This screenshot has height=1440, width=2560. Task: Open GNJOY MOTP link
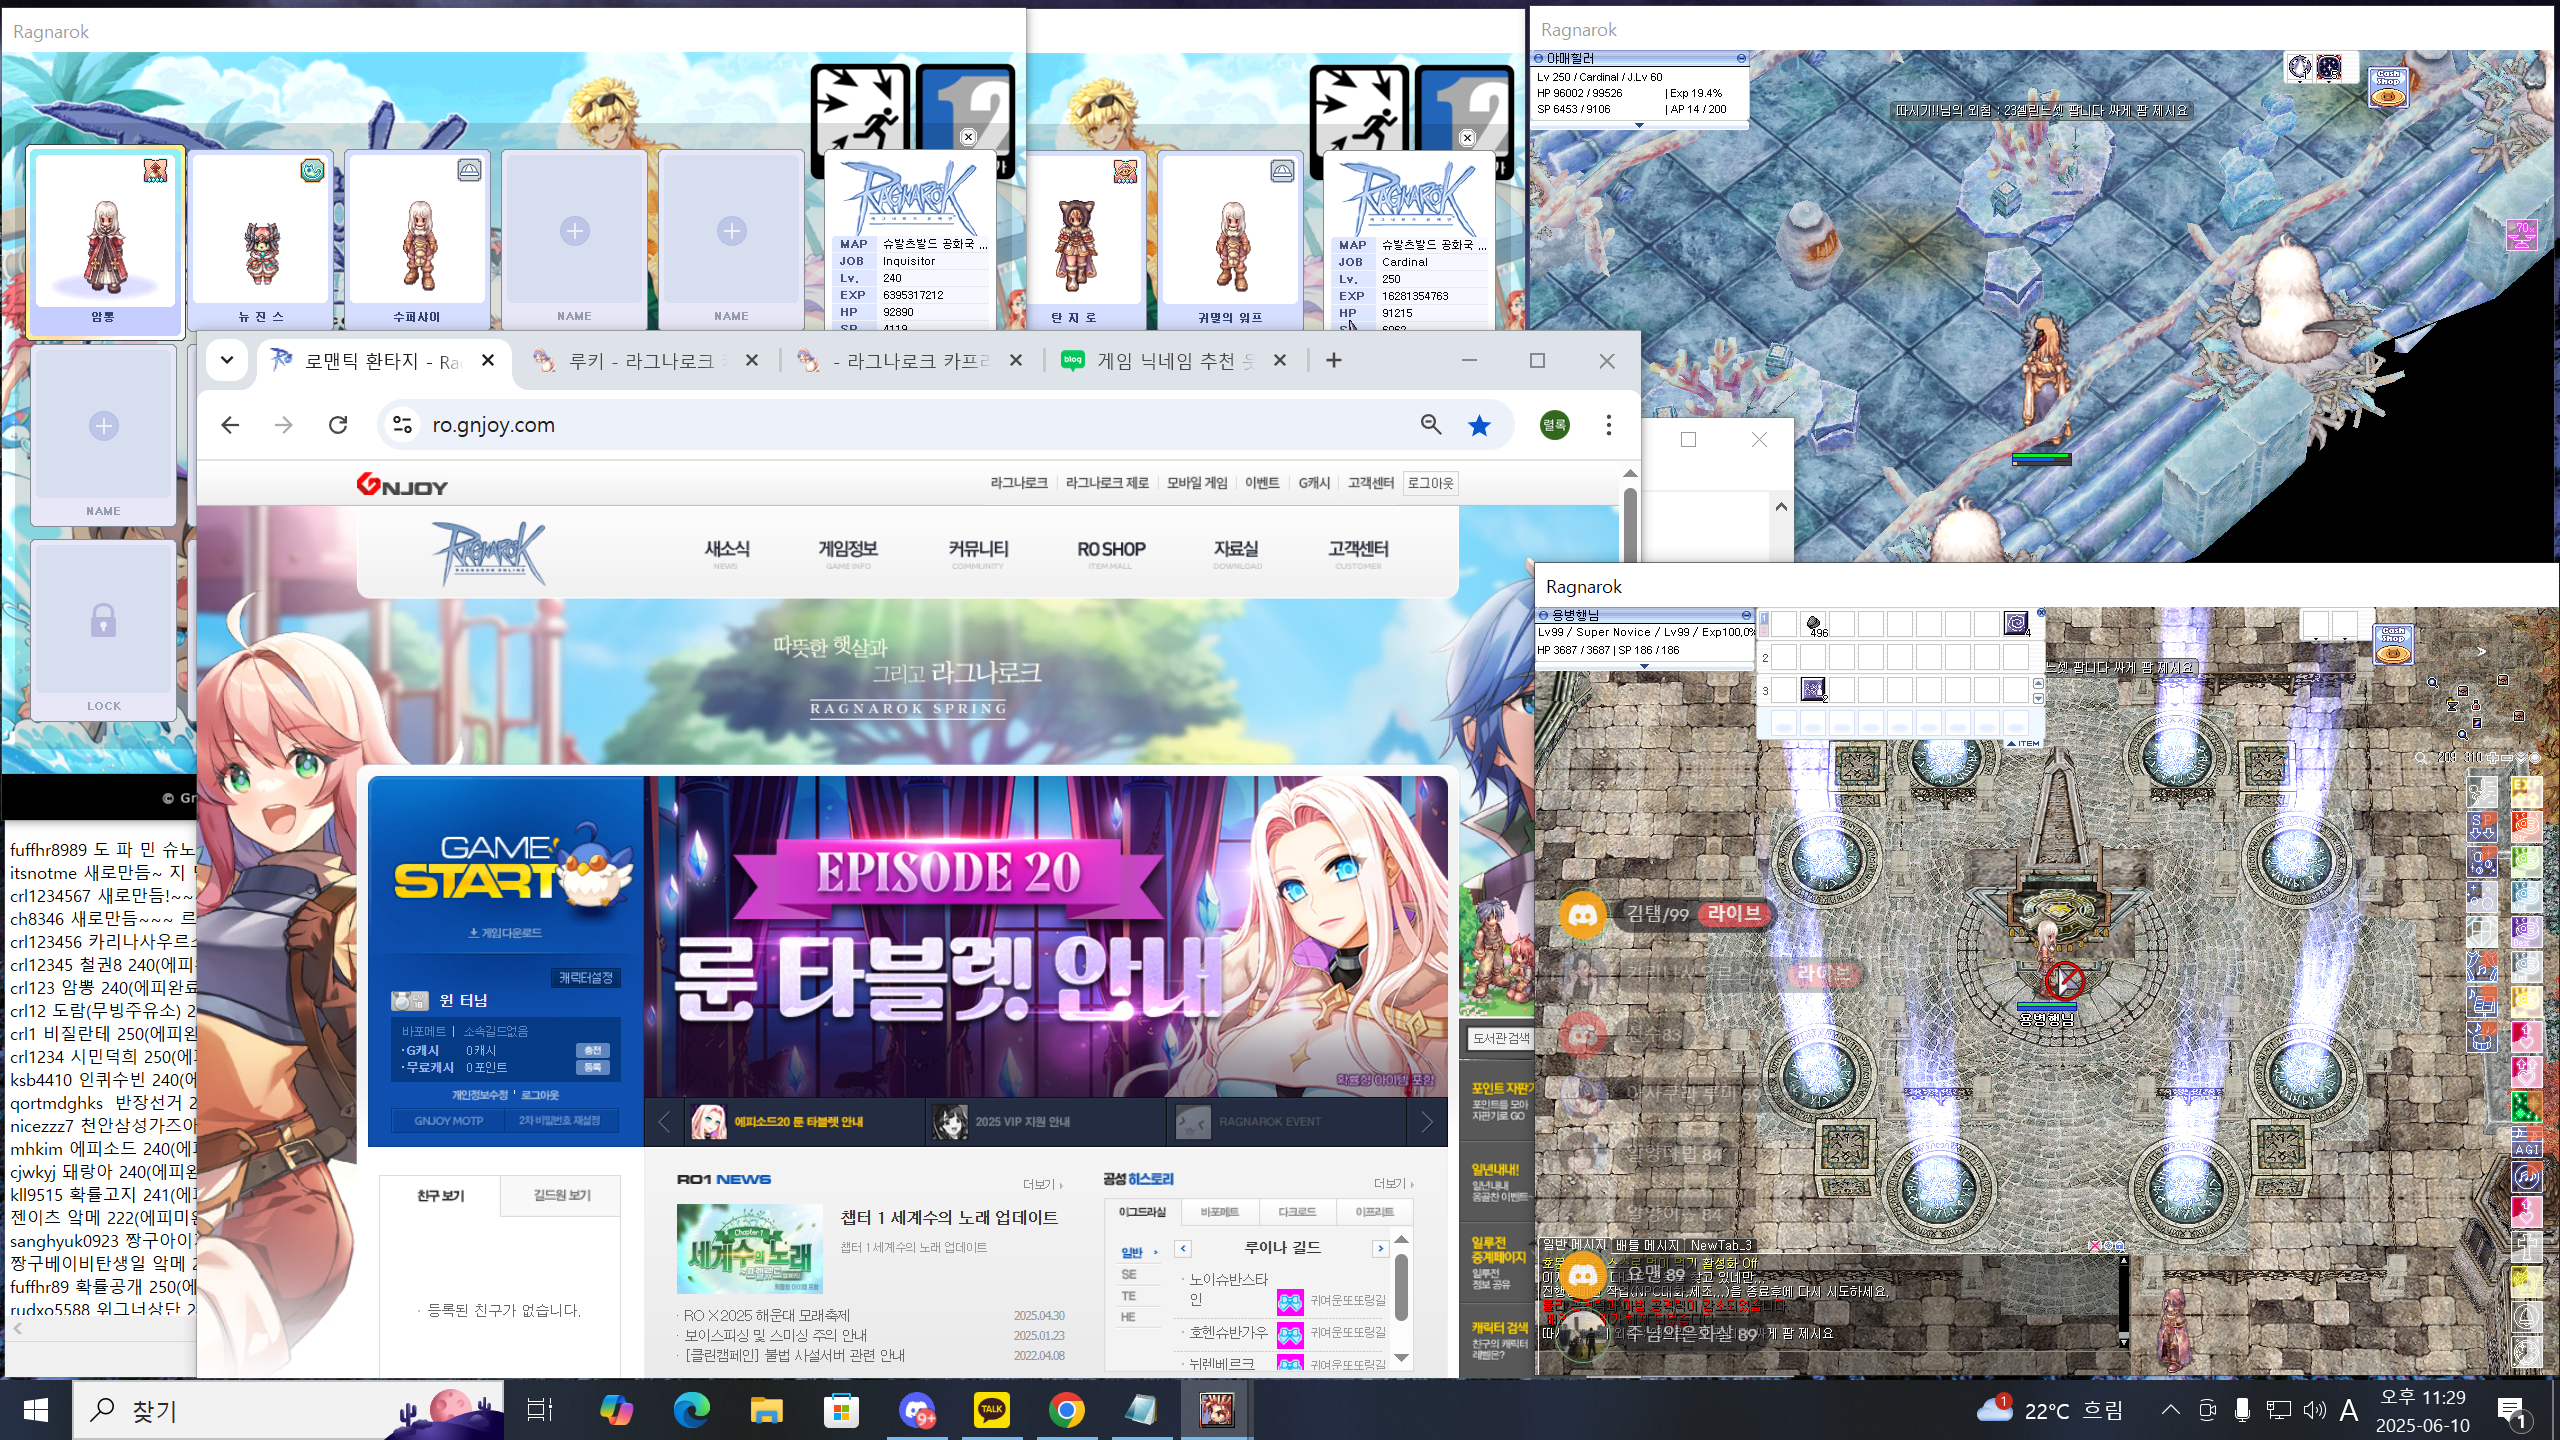[x=448, y=1121]
